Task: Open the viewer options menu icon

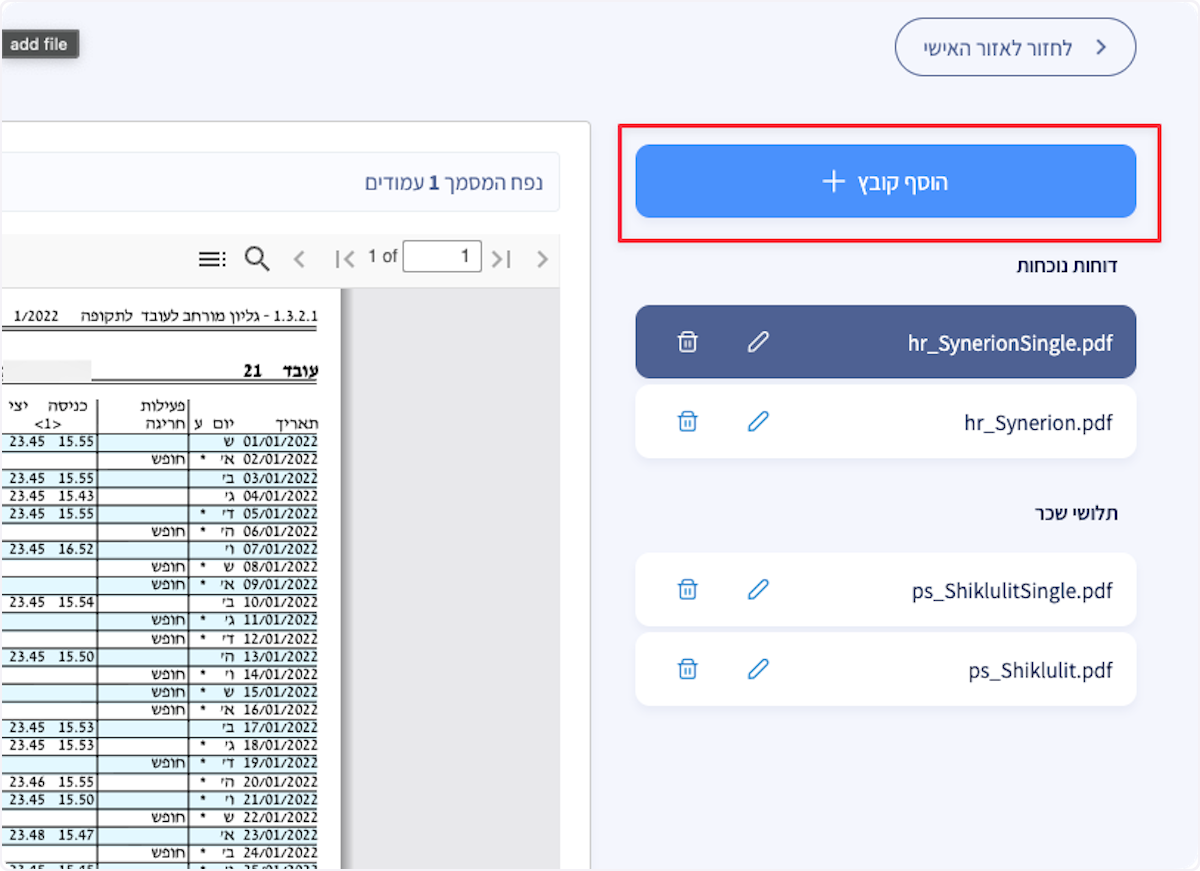Action: [212, 258]
